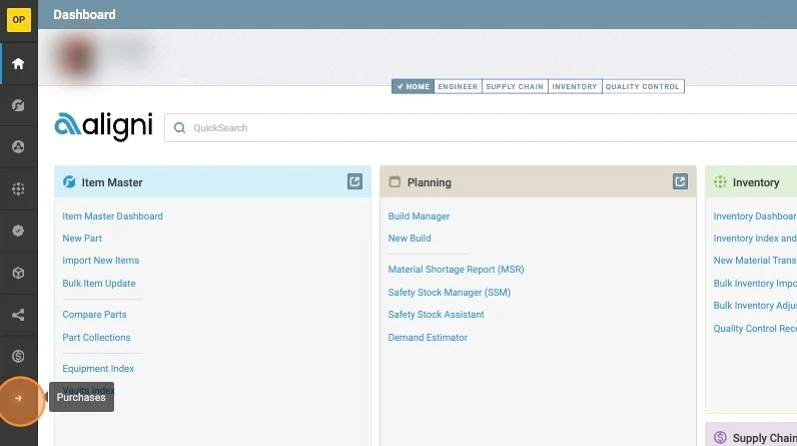Select the Quality Control tab
This screenshot has width=797, height=446.
pos(643,87)
